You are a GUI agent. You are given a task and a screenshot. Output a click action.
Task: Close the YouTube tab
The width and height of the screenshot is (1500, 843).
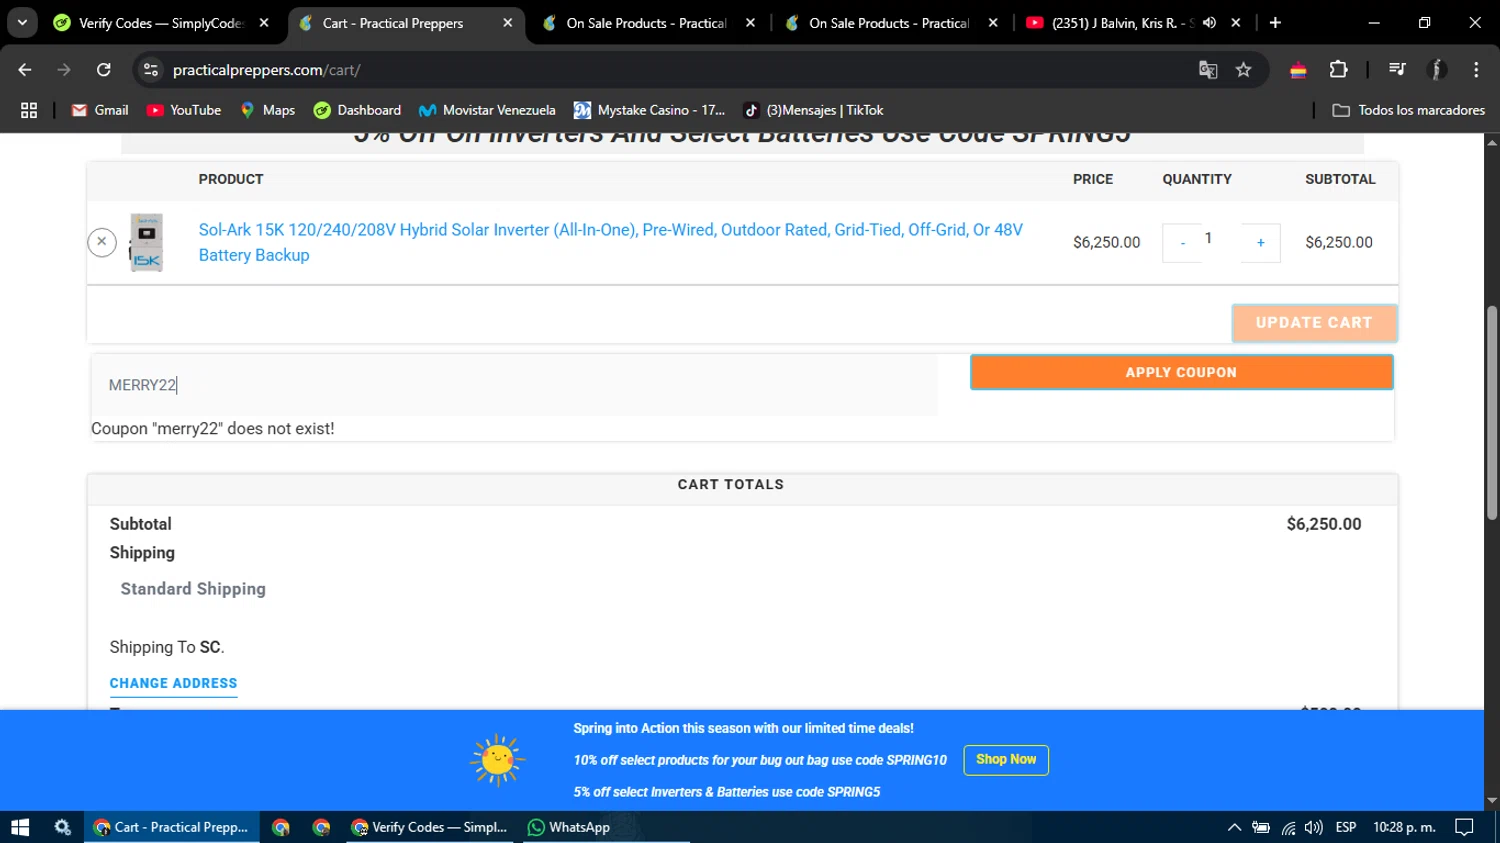1236,23
